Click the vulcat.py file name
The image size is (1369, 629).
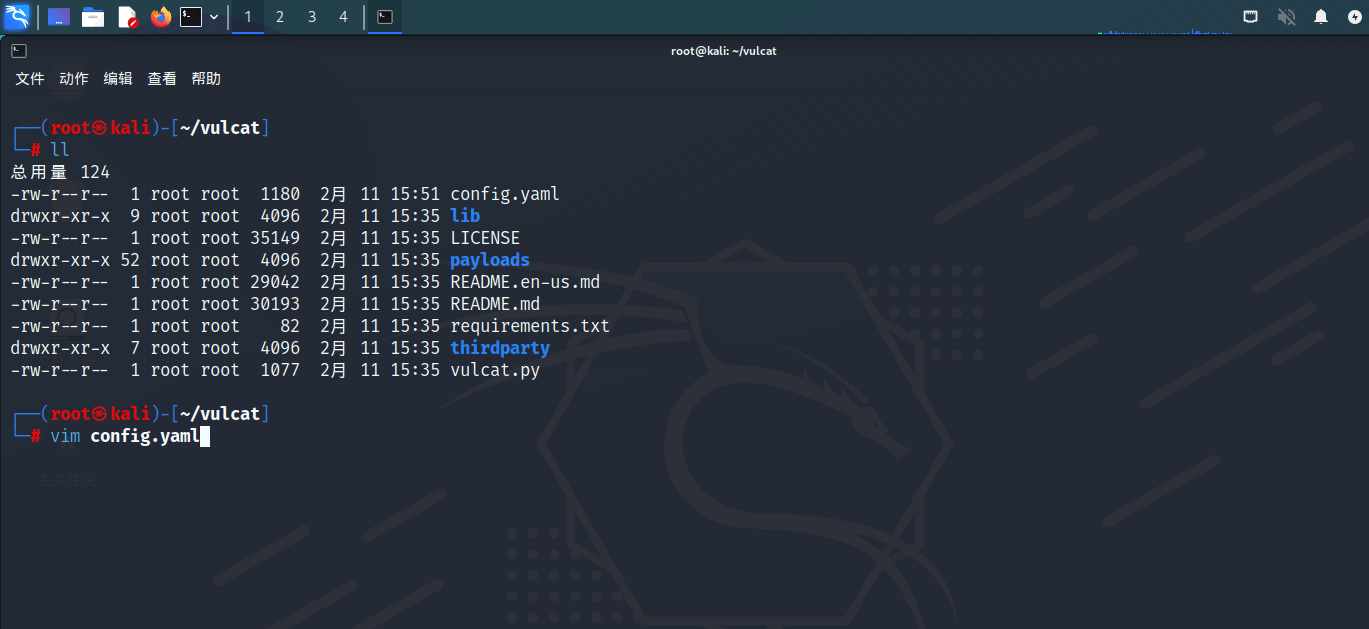[x=495, y=370]
